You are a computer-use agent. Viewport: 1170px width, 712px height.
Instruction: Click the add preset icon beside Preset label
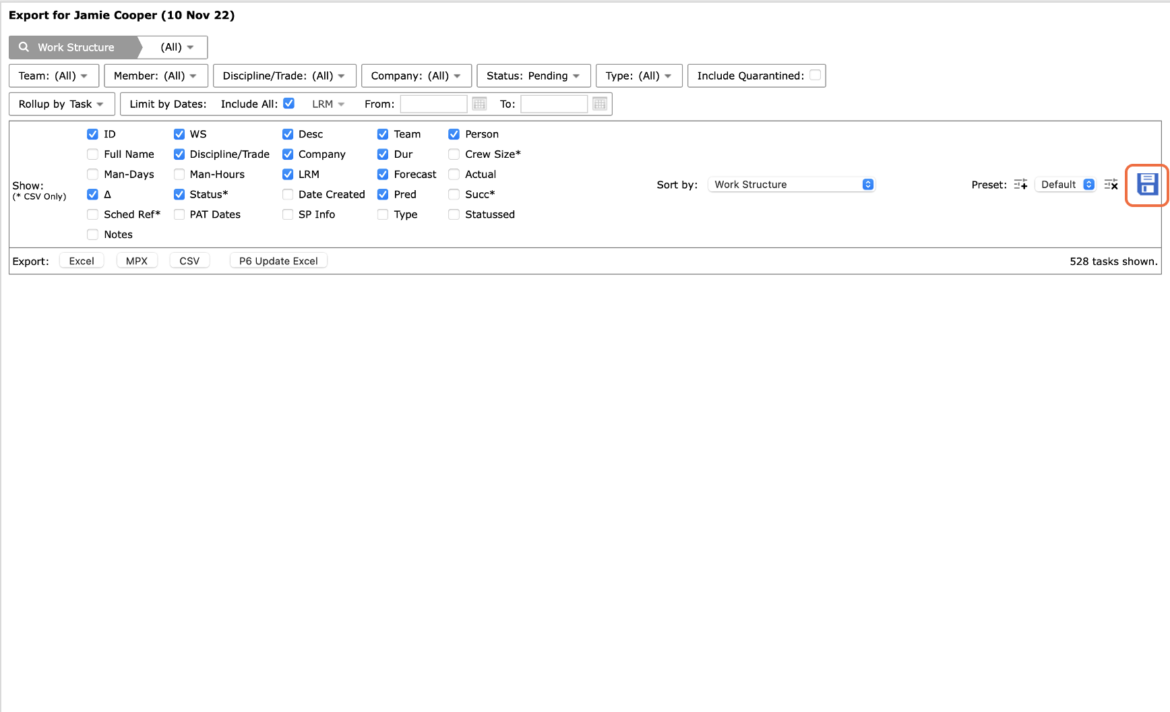tap(1020, 184)
